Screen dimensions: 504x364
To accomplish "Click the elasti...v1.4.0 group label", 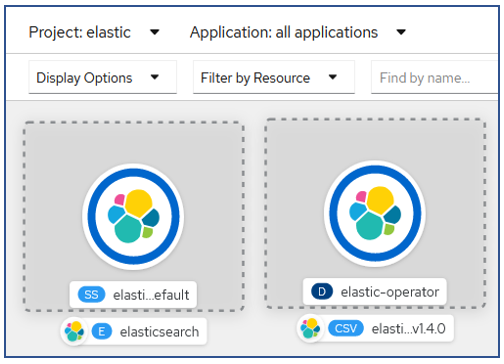I will coord(409,329).
